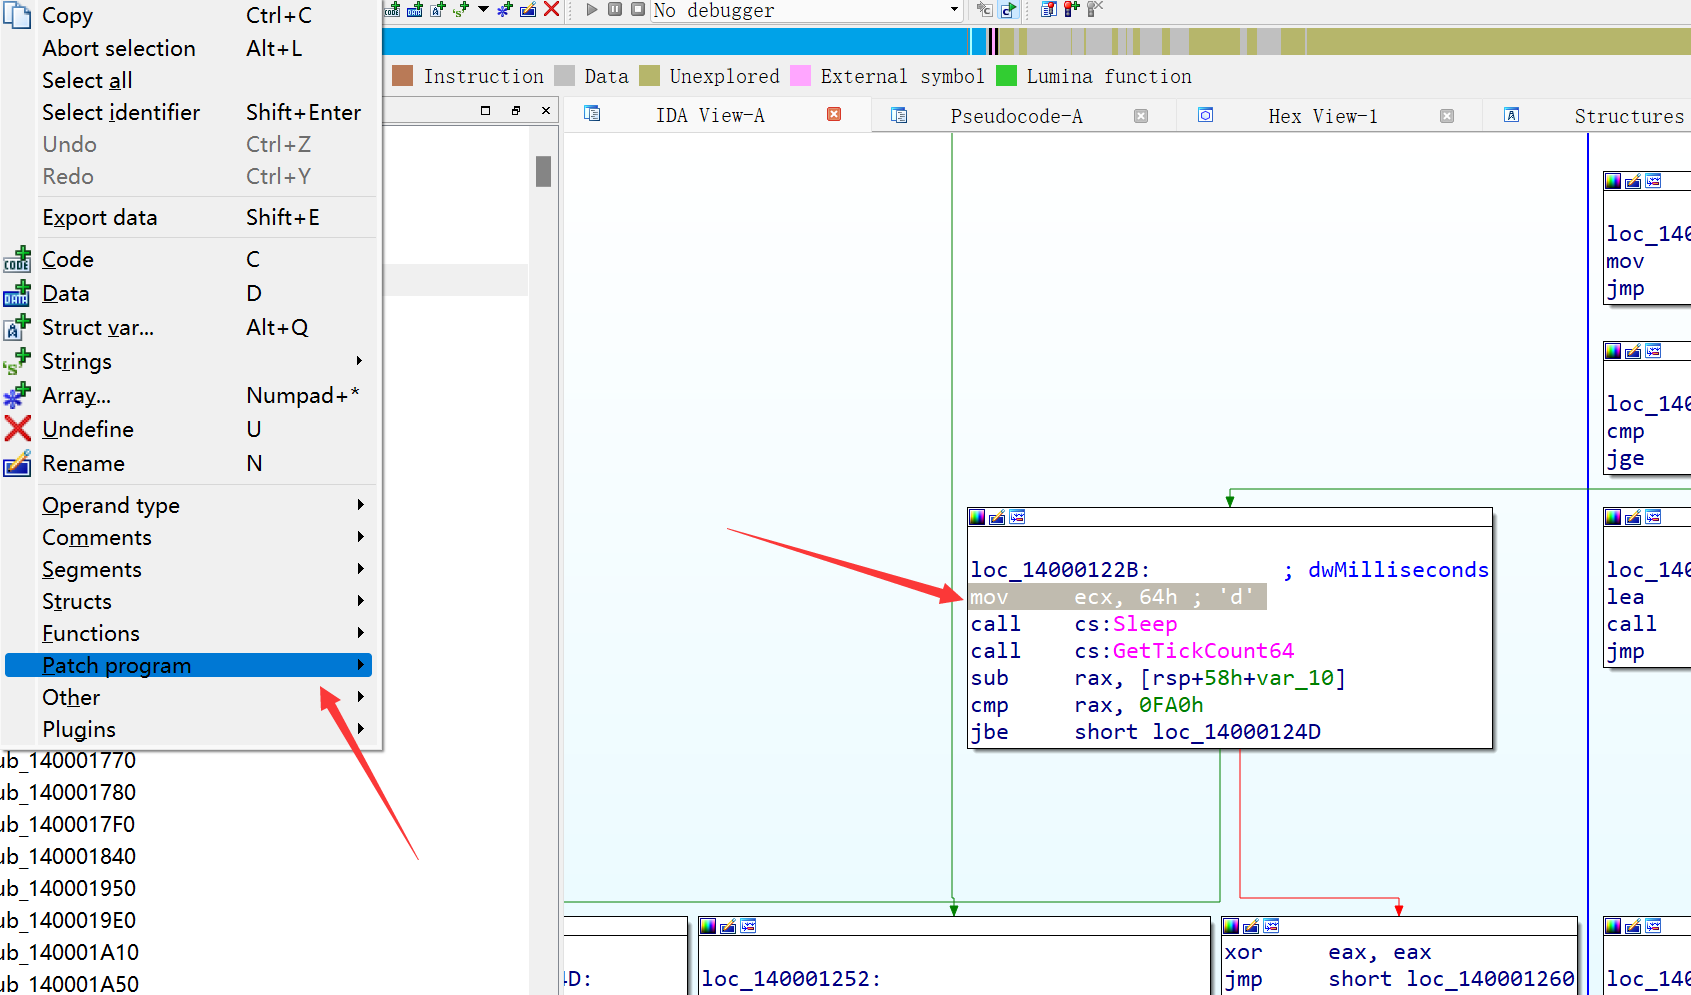The width and height of the screenshot is (1691, 995).
Task: Click the Sleep call target
Action: tap(1145, 624)
